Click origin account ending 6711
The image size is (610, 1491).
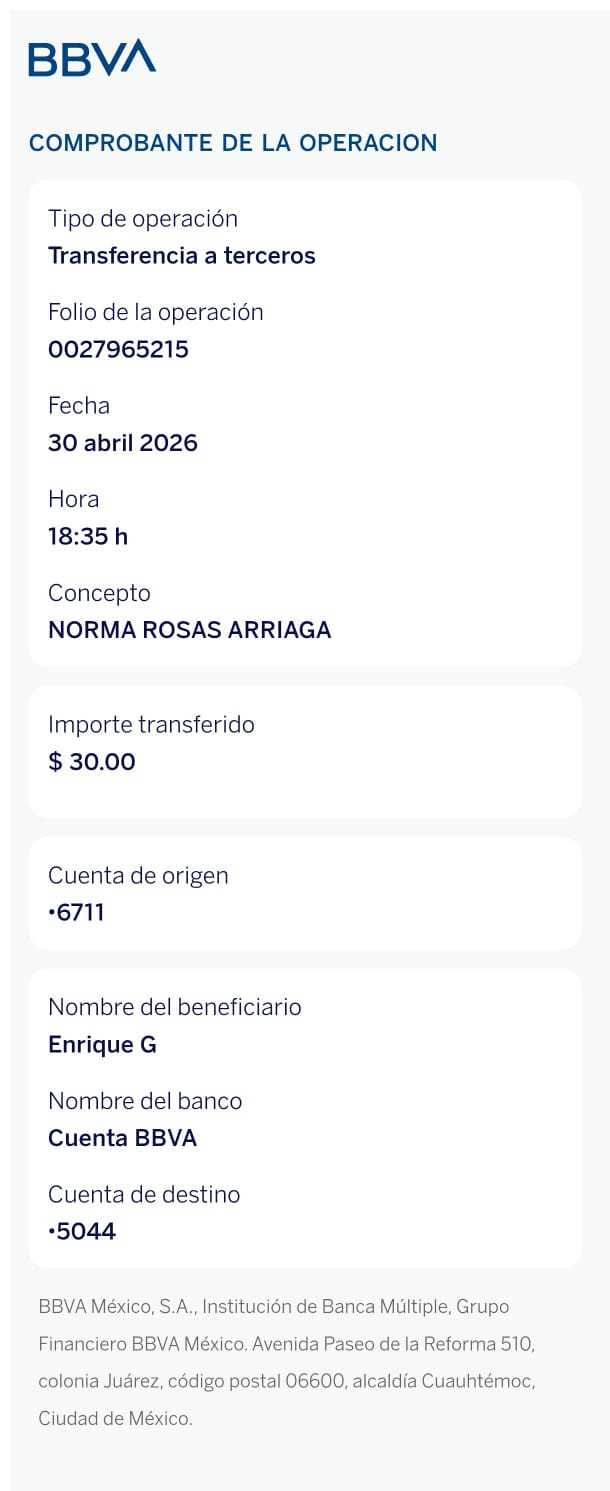[76, 913]
